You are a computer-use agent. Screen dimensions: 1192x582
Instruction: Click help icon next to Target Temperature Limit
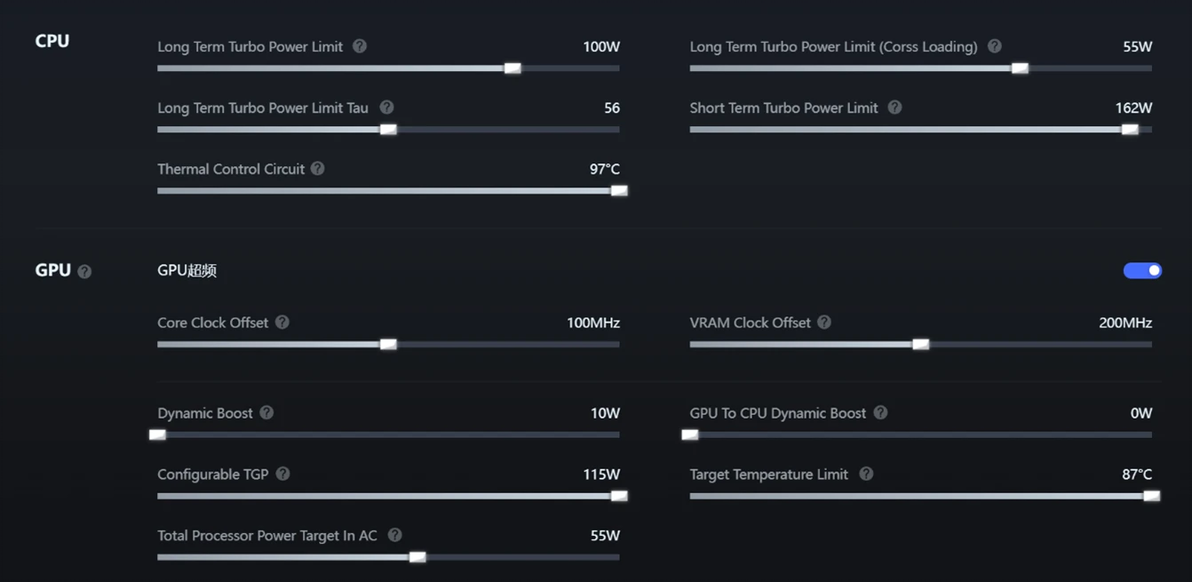[866, 474]
